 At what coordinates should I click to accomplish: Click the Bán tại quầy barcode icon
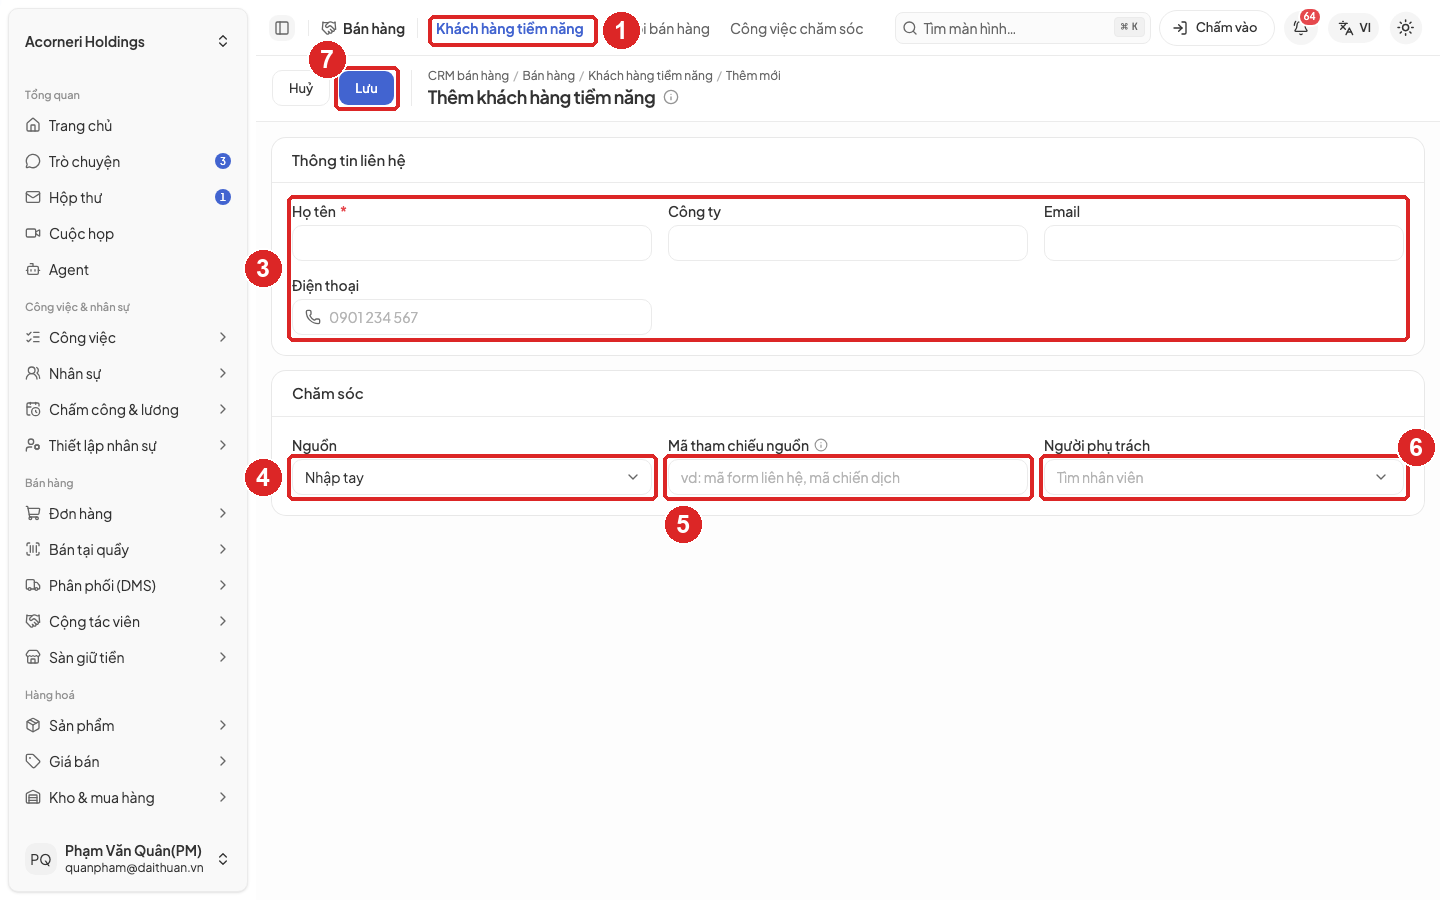tap(33, 549)
